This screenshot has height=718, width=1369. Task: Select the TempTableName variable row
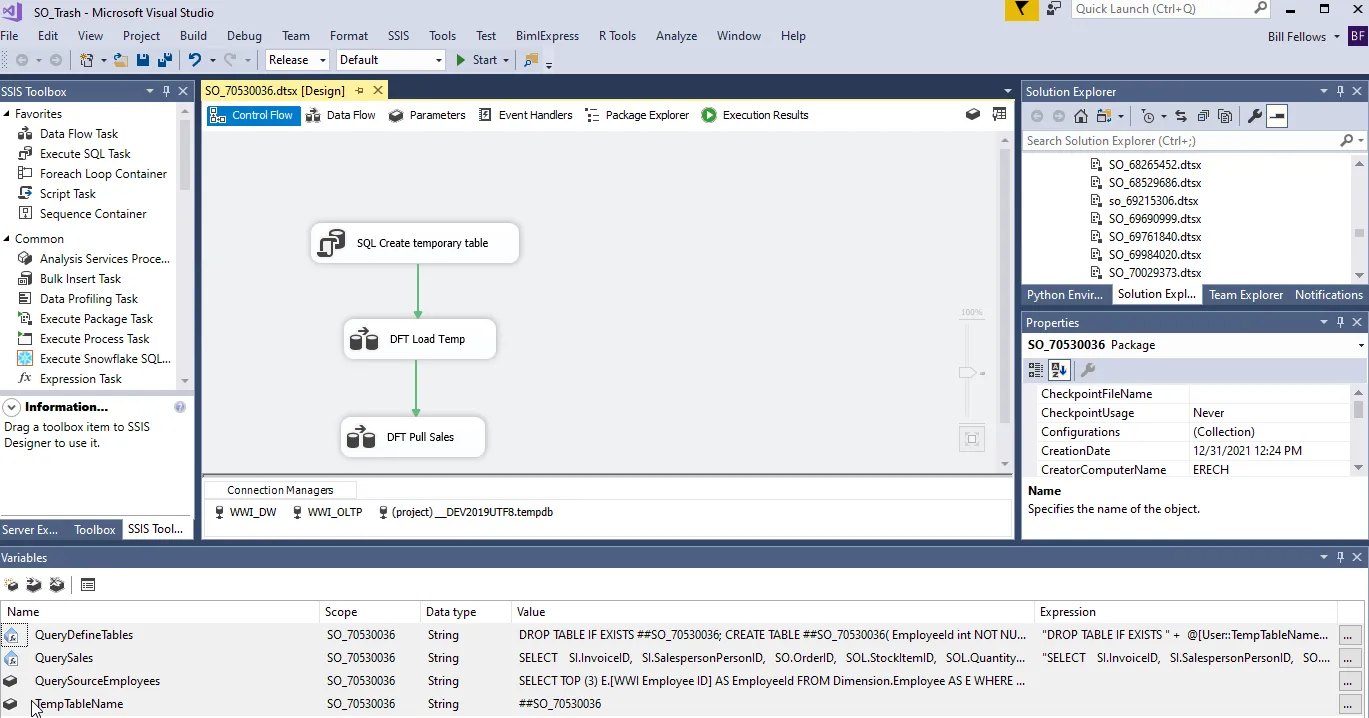668,704
